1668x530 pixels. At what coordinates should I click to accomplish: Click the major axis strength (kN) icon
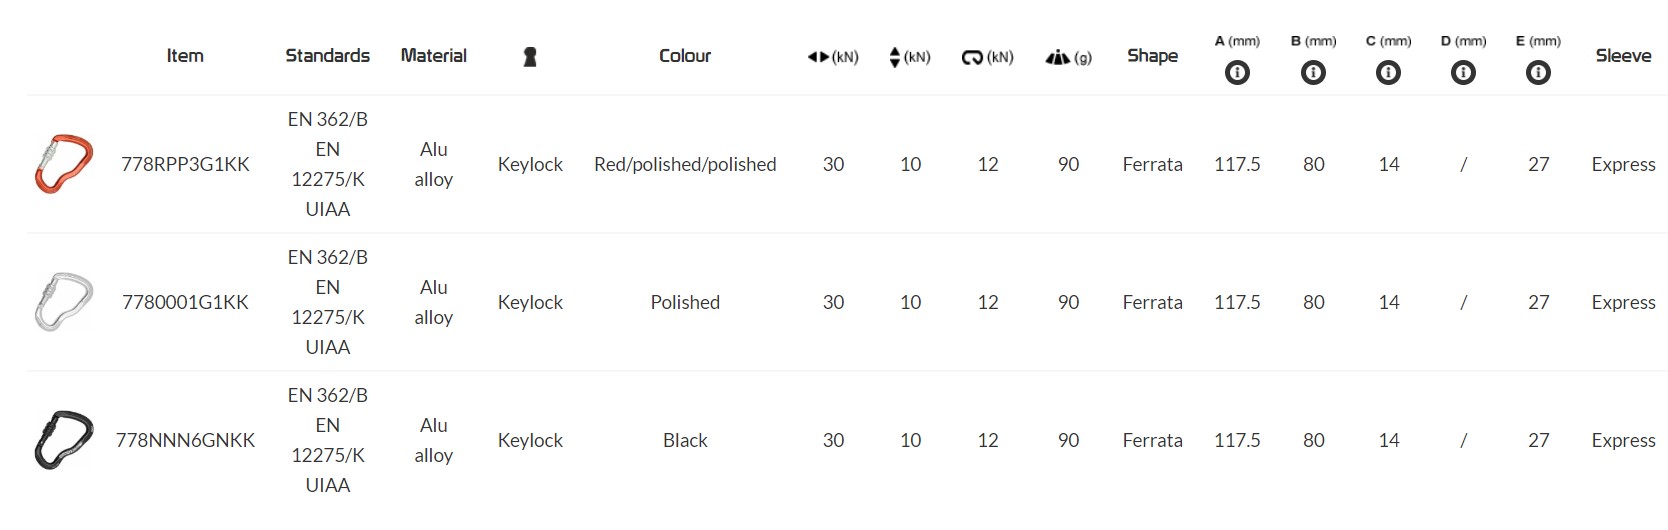click(820, 57)
